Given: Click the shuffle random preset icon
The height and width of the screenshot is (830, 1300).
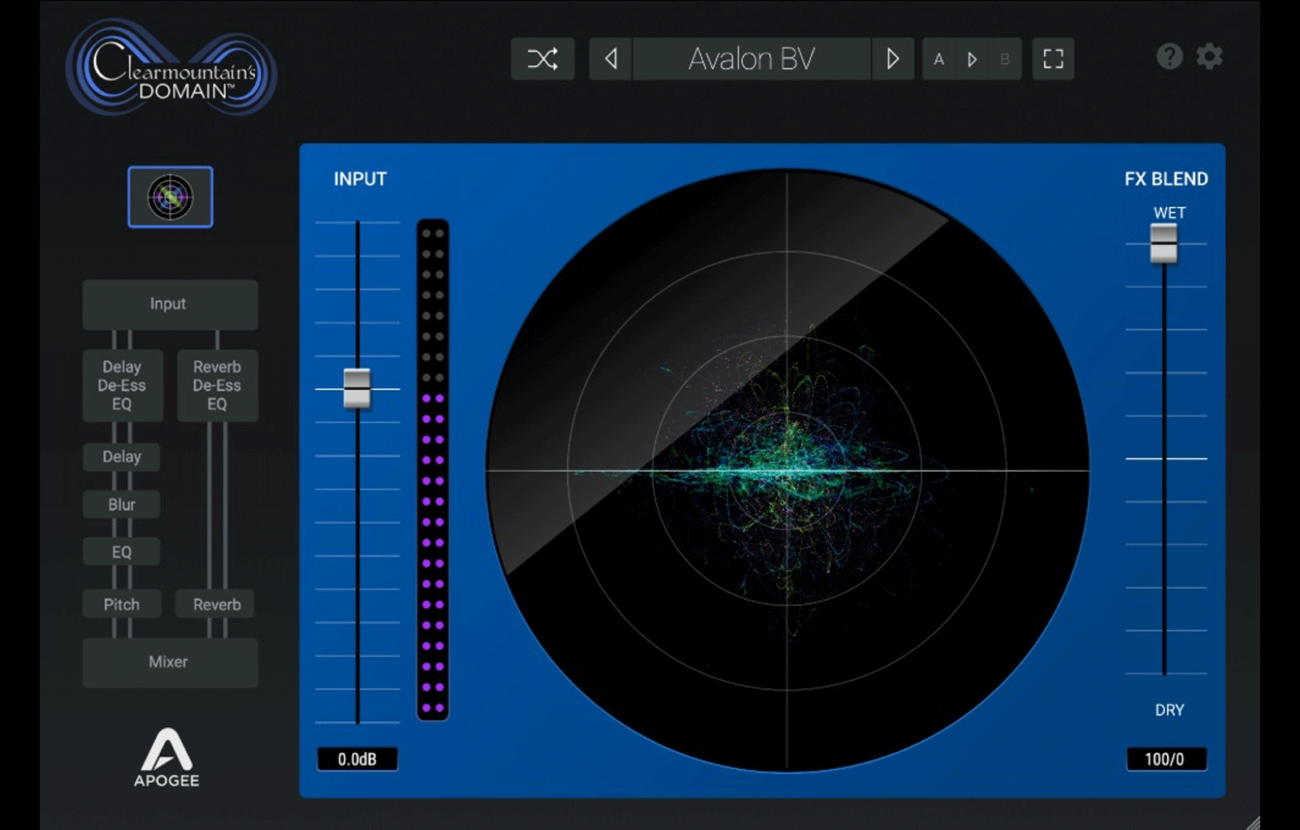Looking at the screenshot, I should point(542,59).
